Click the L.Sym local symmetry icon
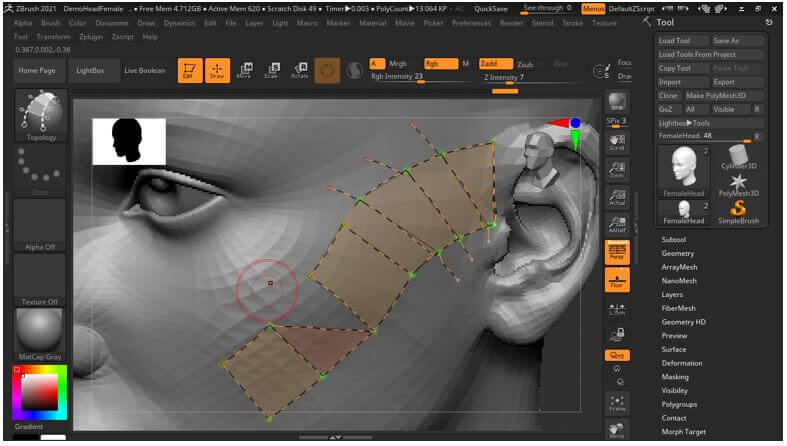The height and width of the screenshot is (446, 787). 617,308
